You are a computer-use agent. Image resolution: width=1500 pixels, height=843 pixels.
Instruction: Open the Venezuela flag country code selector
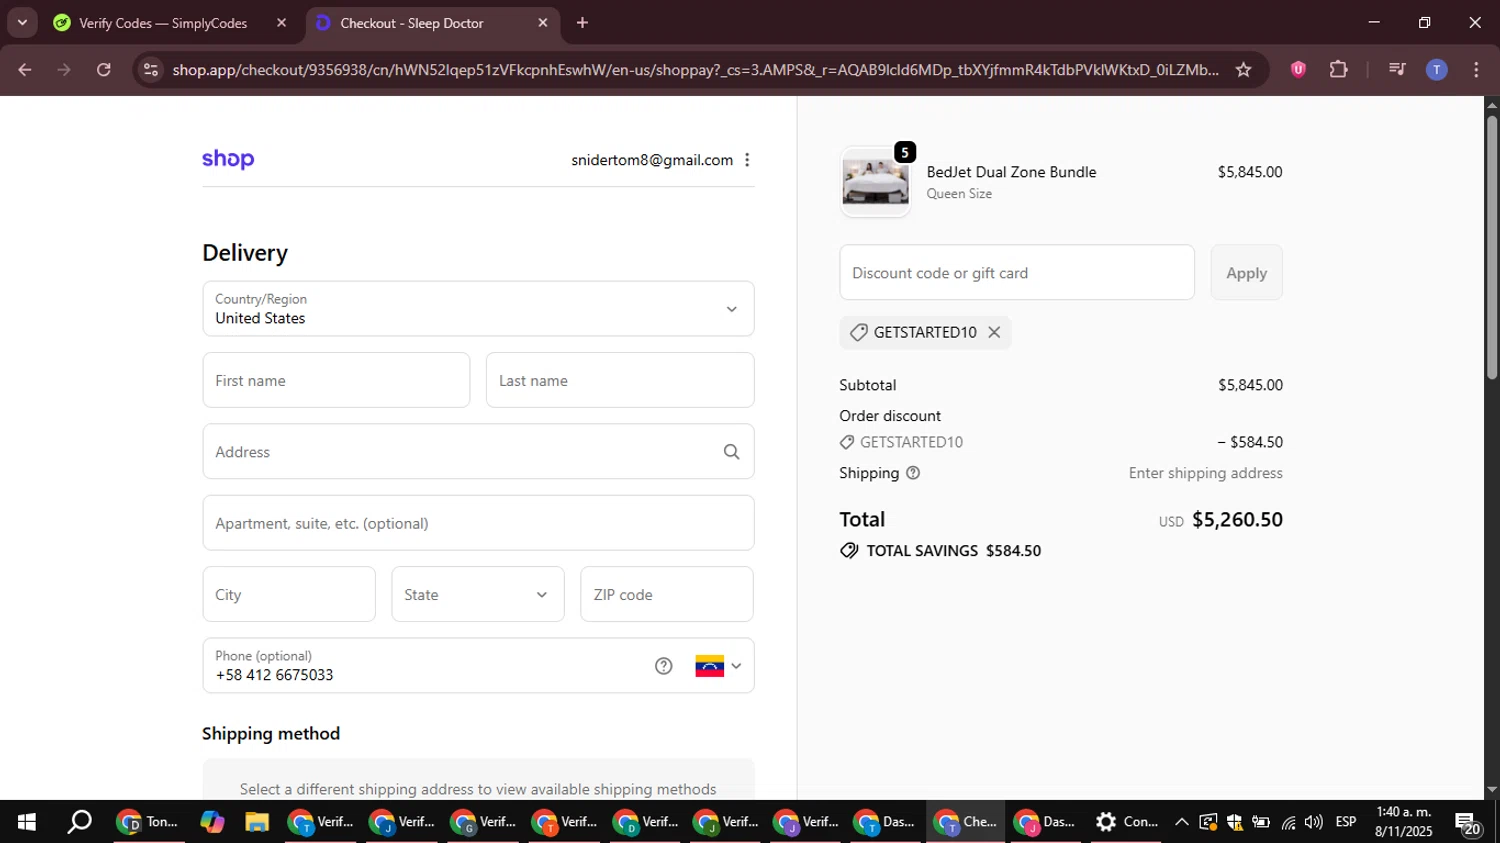click(x=718, y=666)
